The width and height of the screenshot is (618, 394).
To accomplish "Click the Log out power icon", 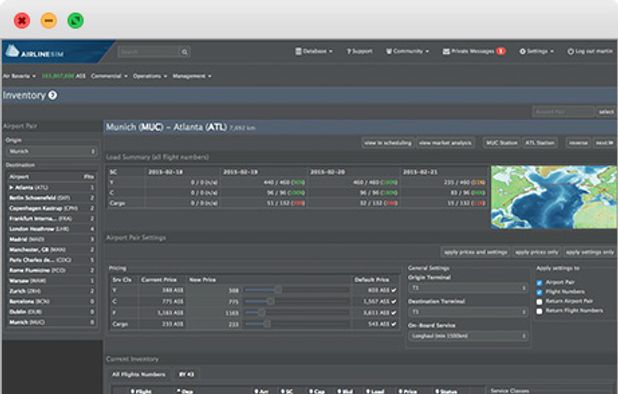I will (570, 51).
